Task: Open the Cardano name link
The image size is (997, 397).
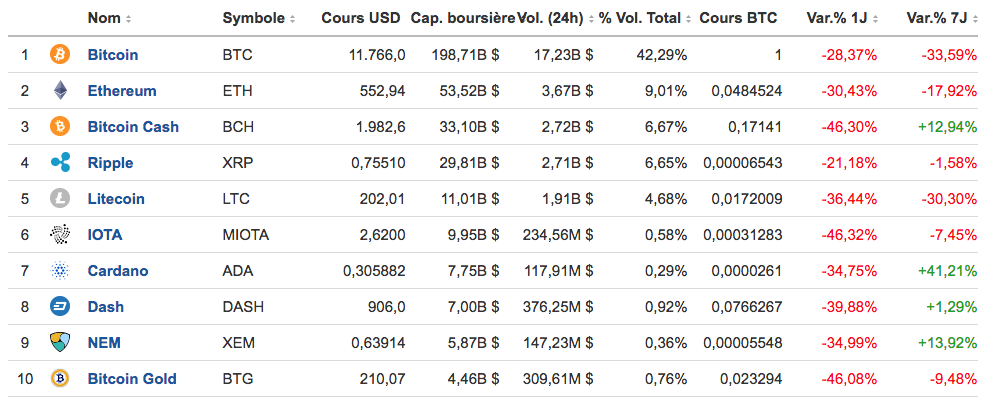Action: [x=118, y=271]
